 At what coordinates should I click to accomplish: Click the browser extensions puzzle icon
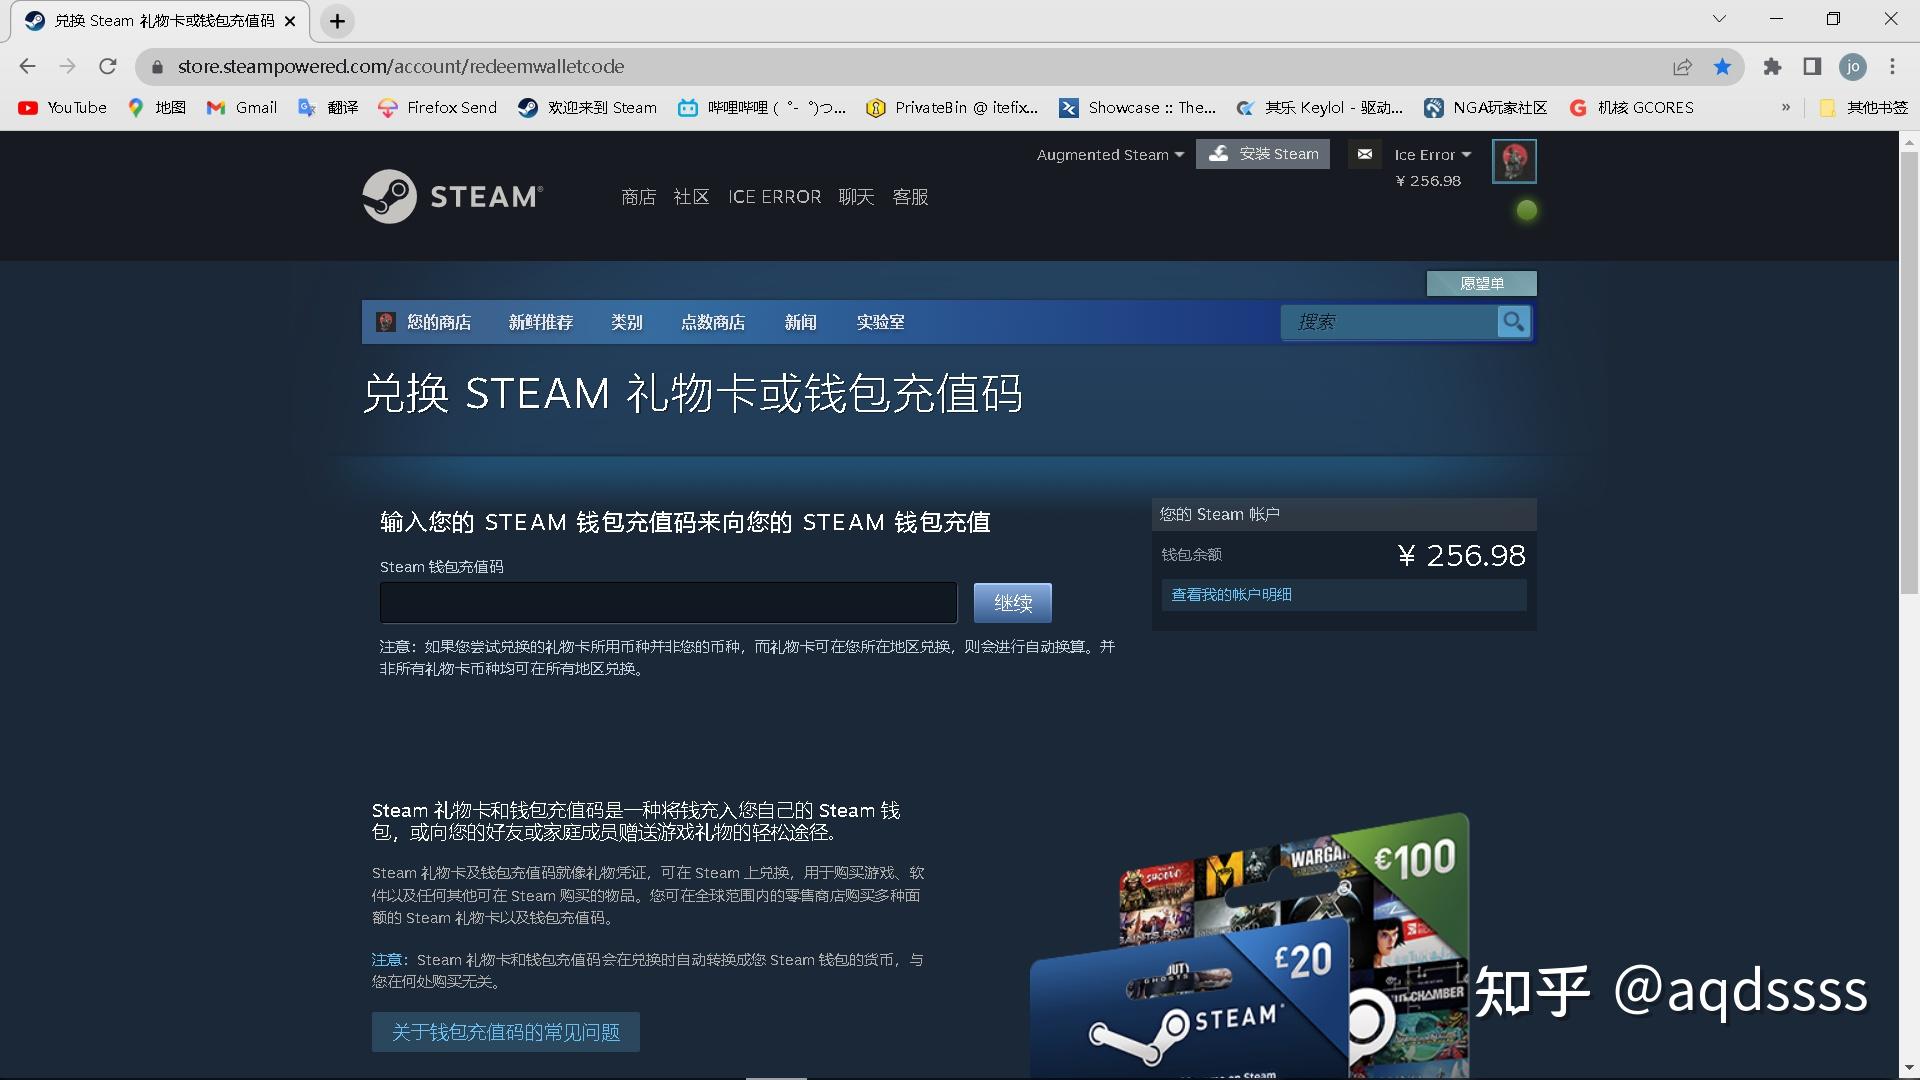tap(1773, 66)
